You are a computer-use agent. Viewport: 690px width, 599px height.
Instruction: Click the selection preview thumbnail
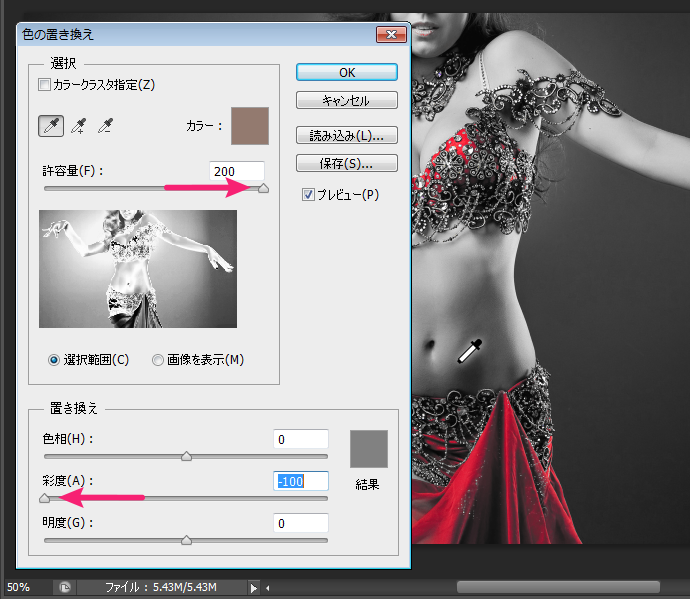tap(138, 268)
